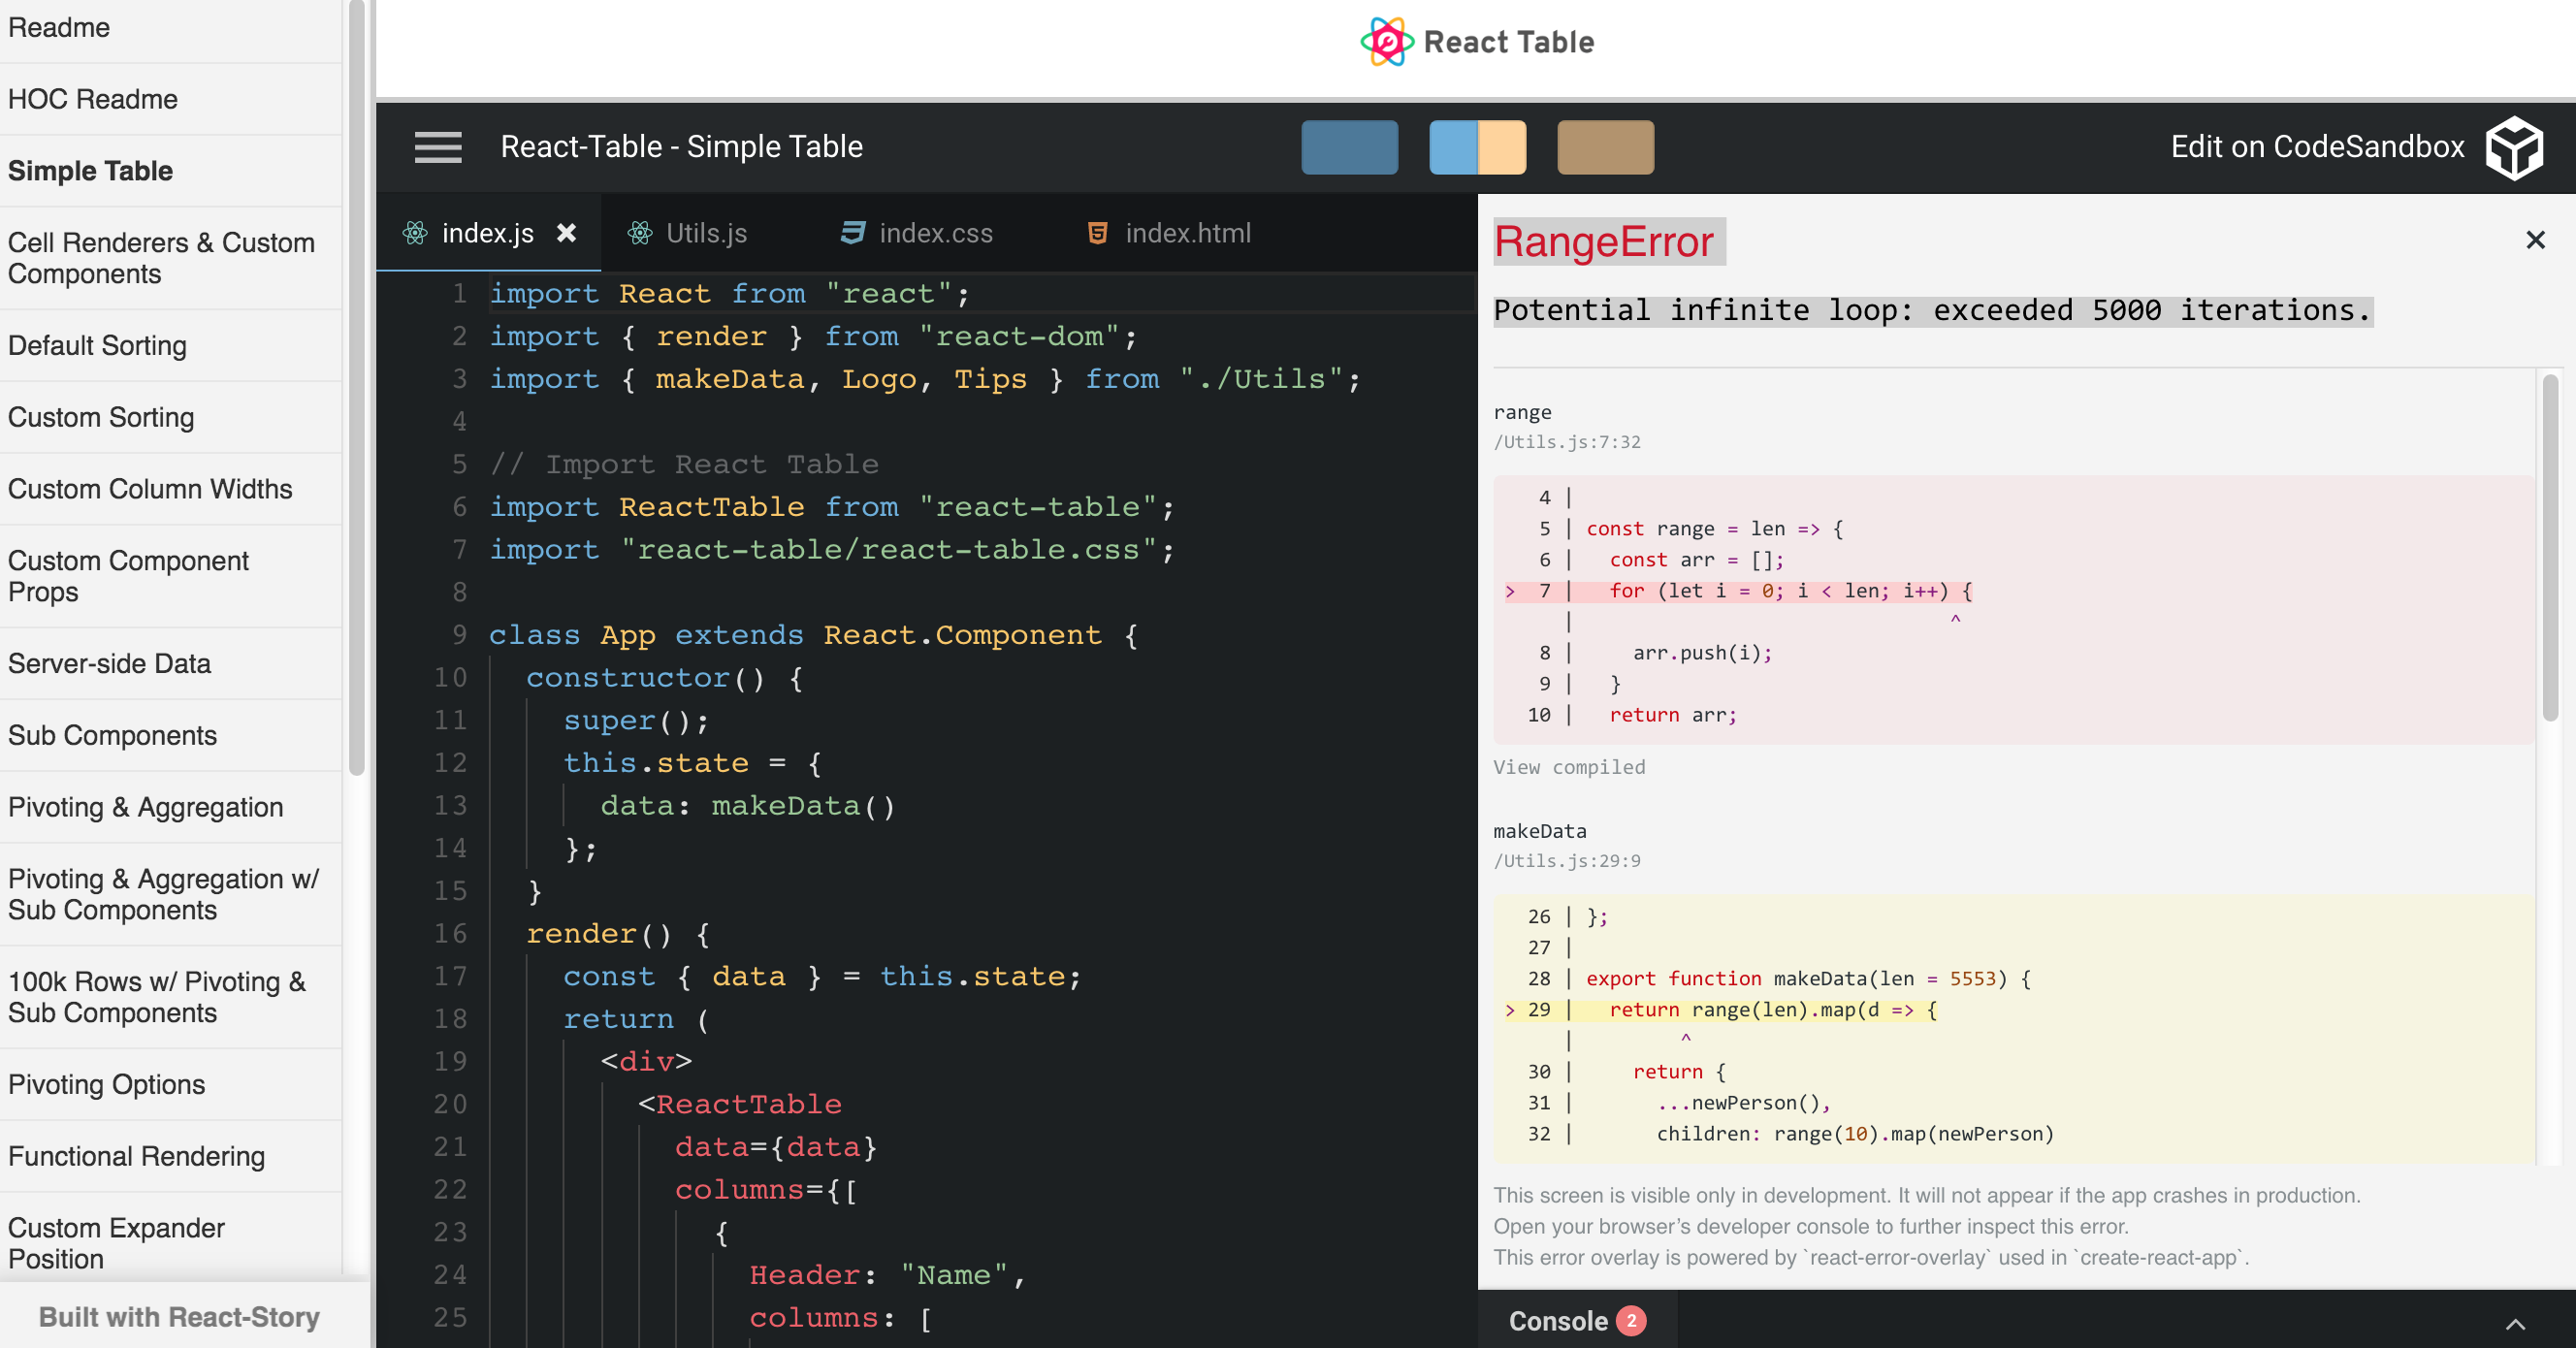Click the "Edit on CodeSandbox" link

point(2318,147)
